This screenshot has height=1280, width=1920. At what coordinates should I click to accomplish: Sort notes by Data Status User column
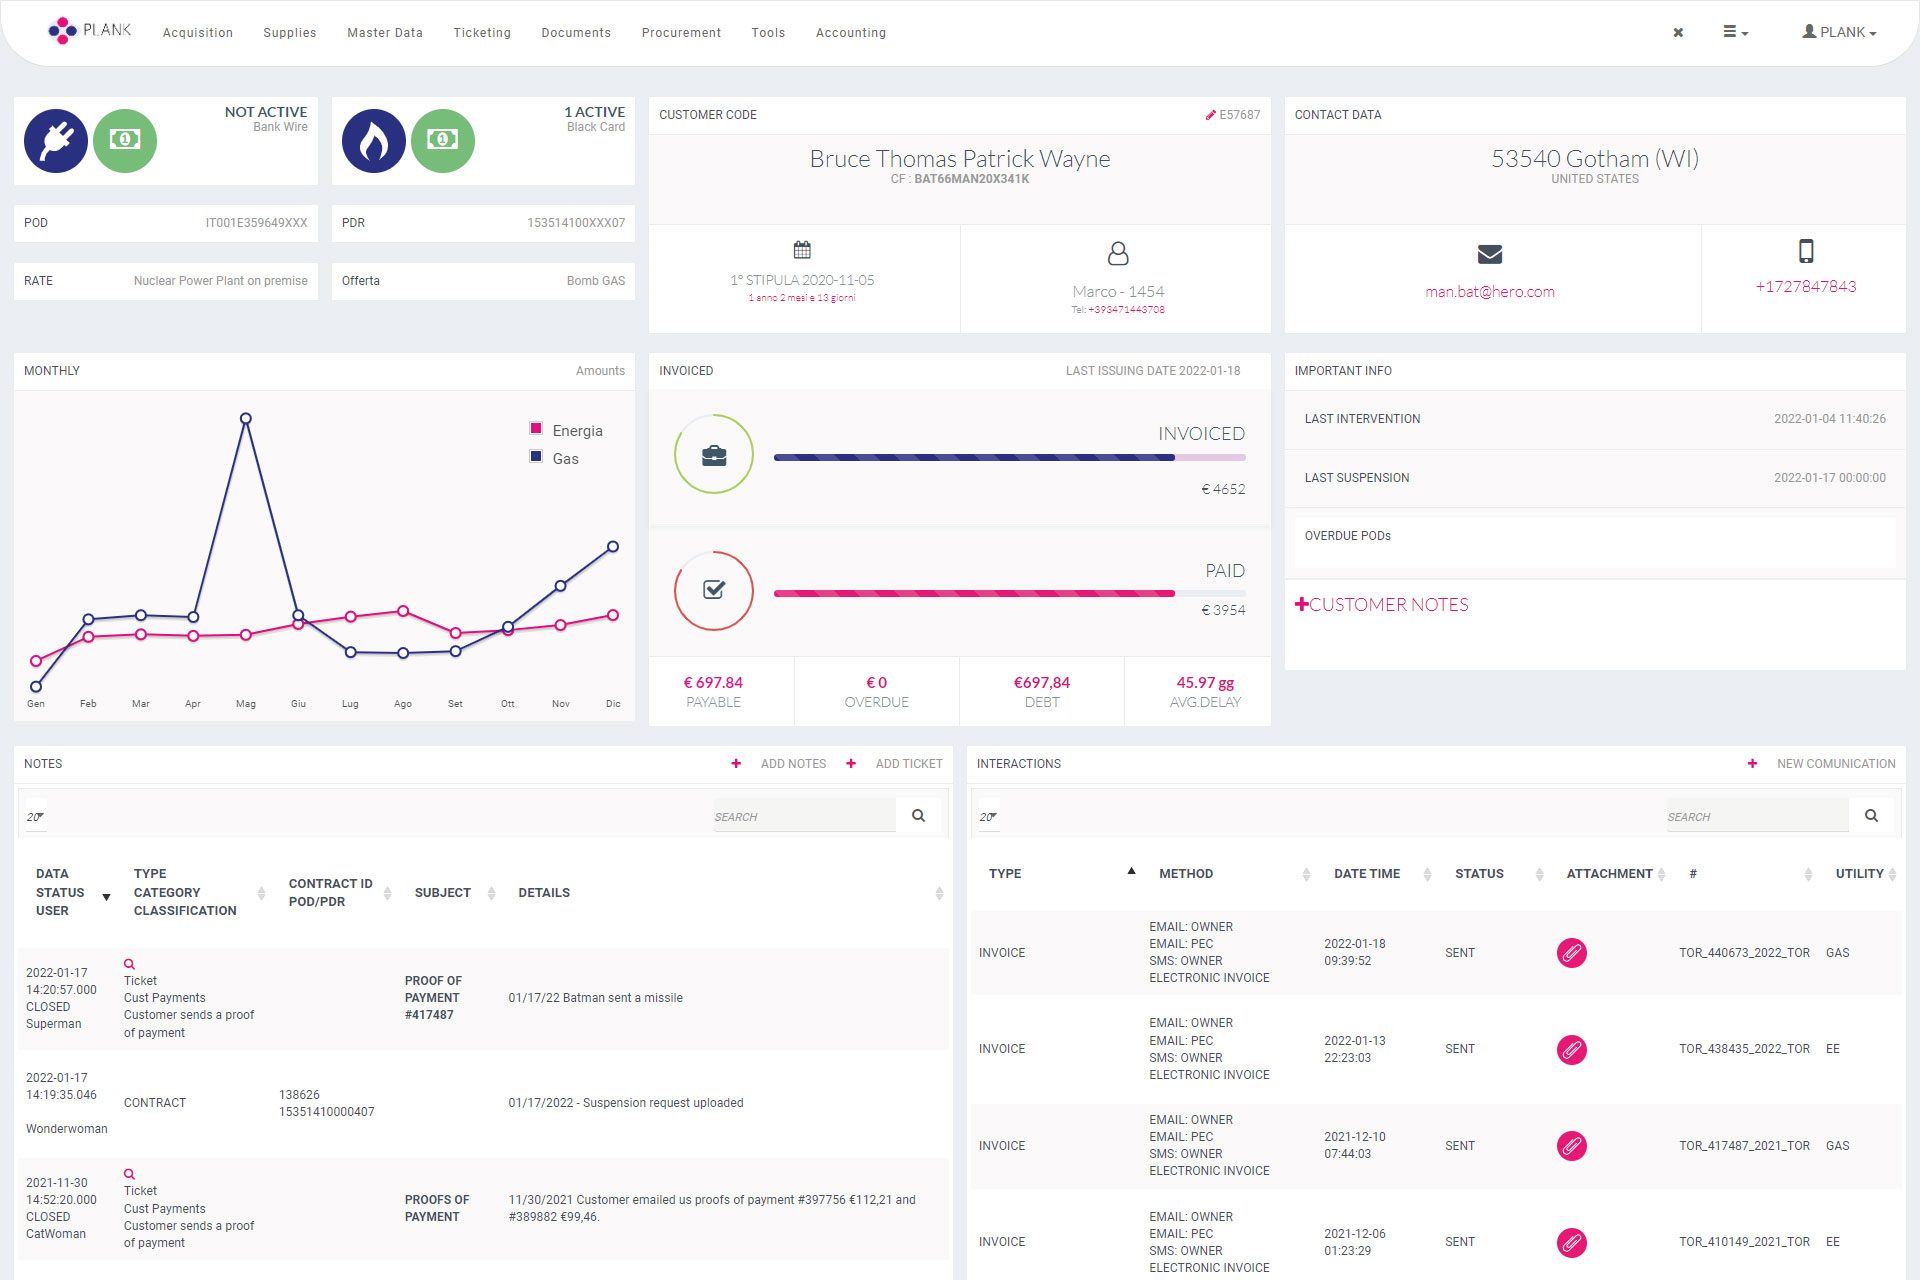(70, 892)
